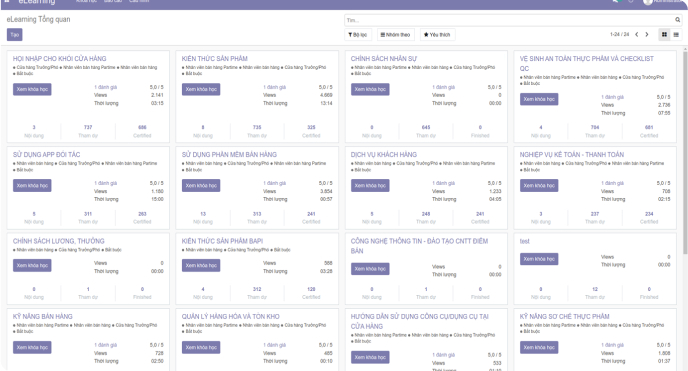Image resolution: width=688 pixels, height=371 pixels.
Task: Open course KIẾN THỨC SẢN PHẨM BAPI
Action: click(x=222, y=241)
